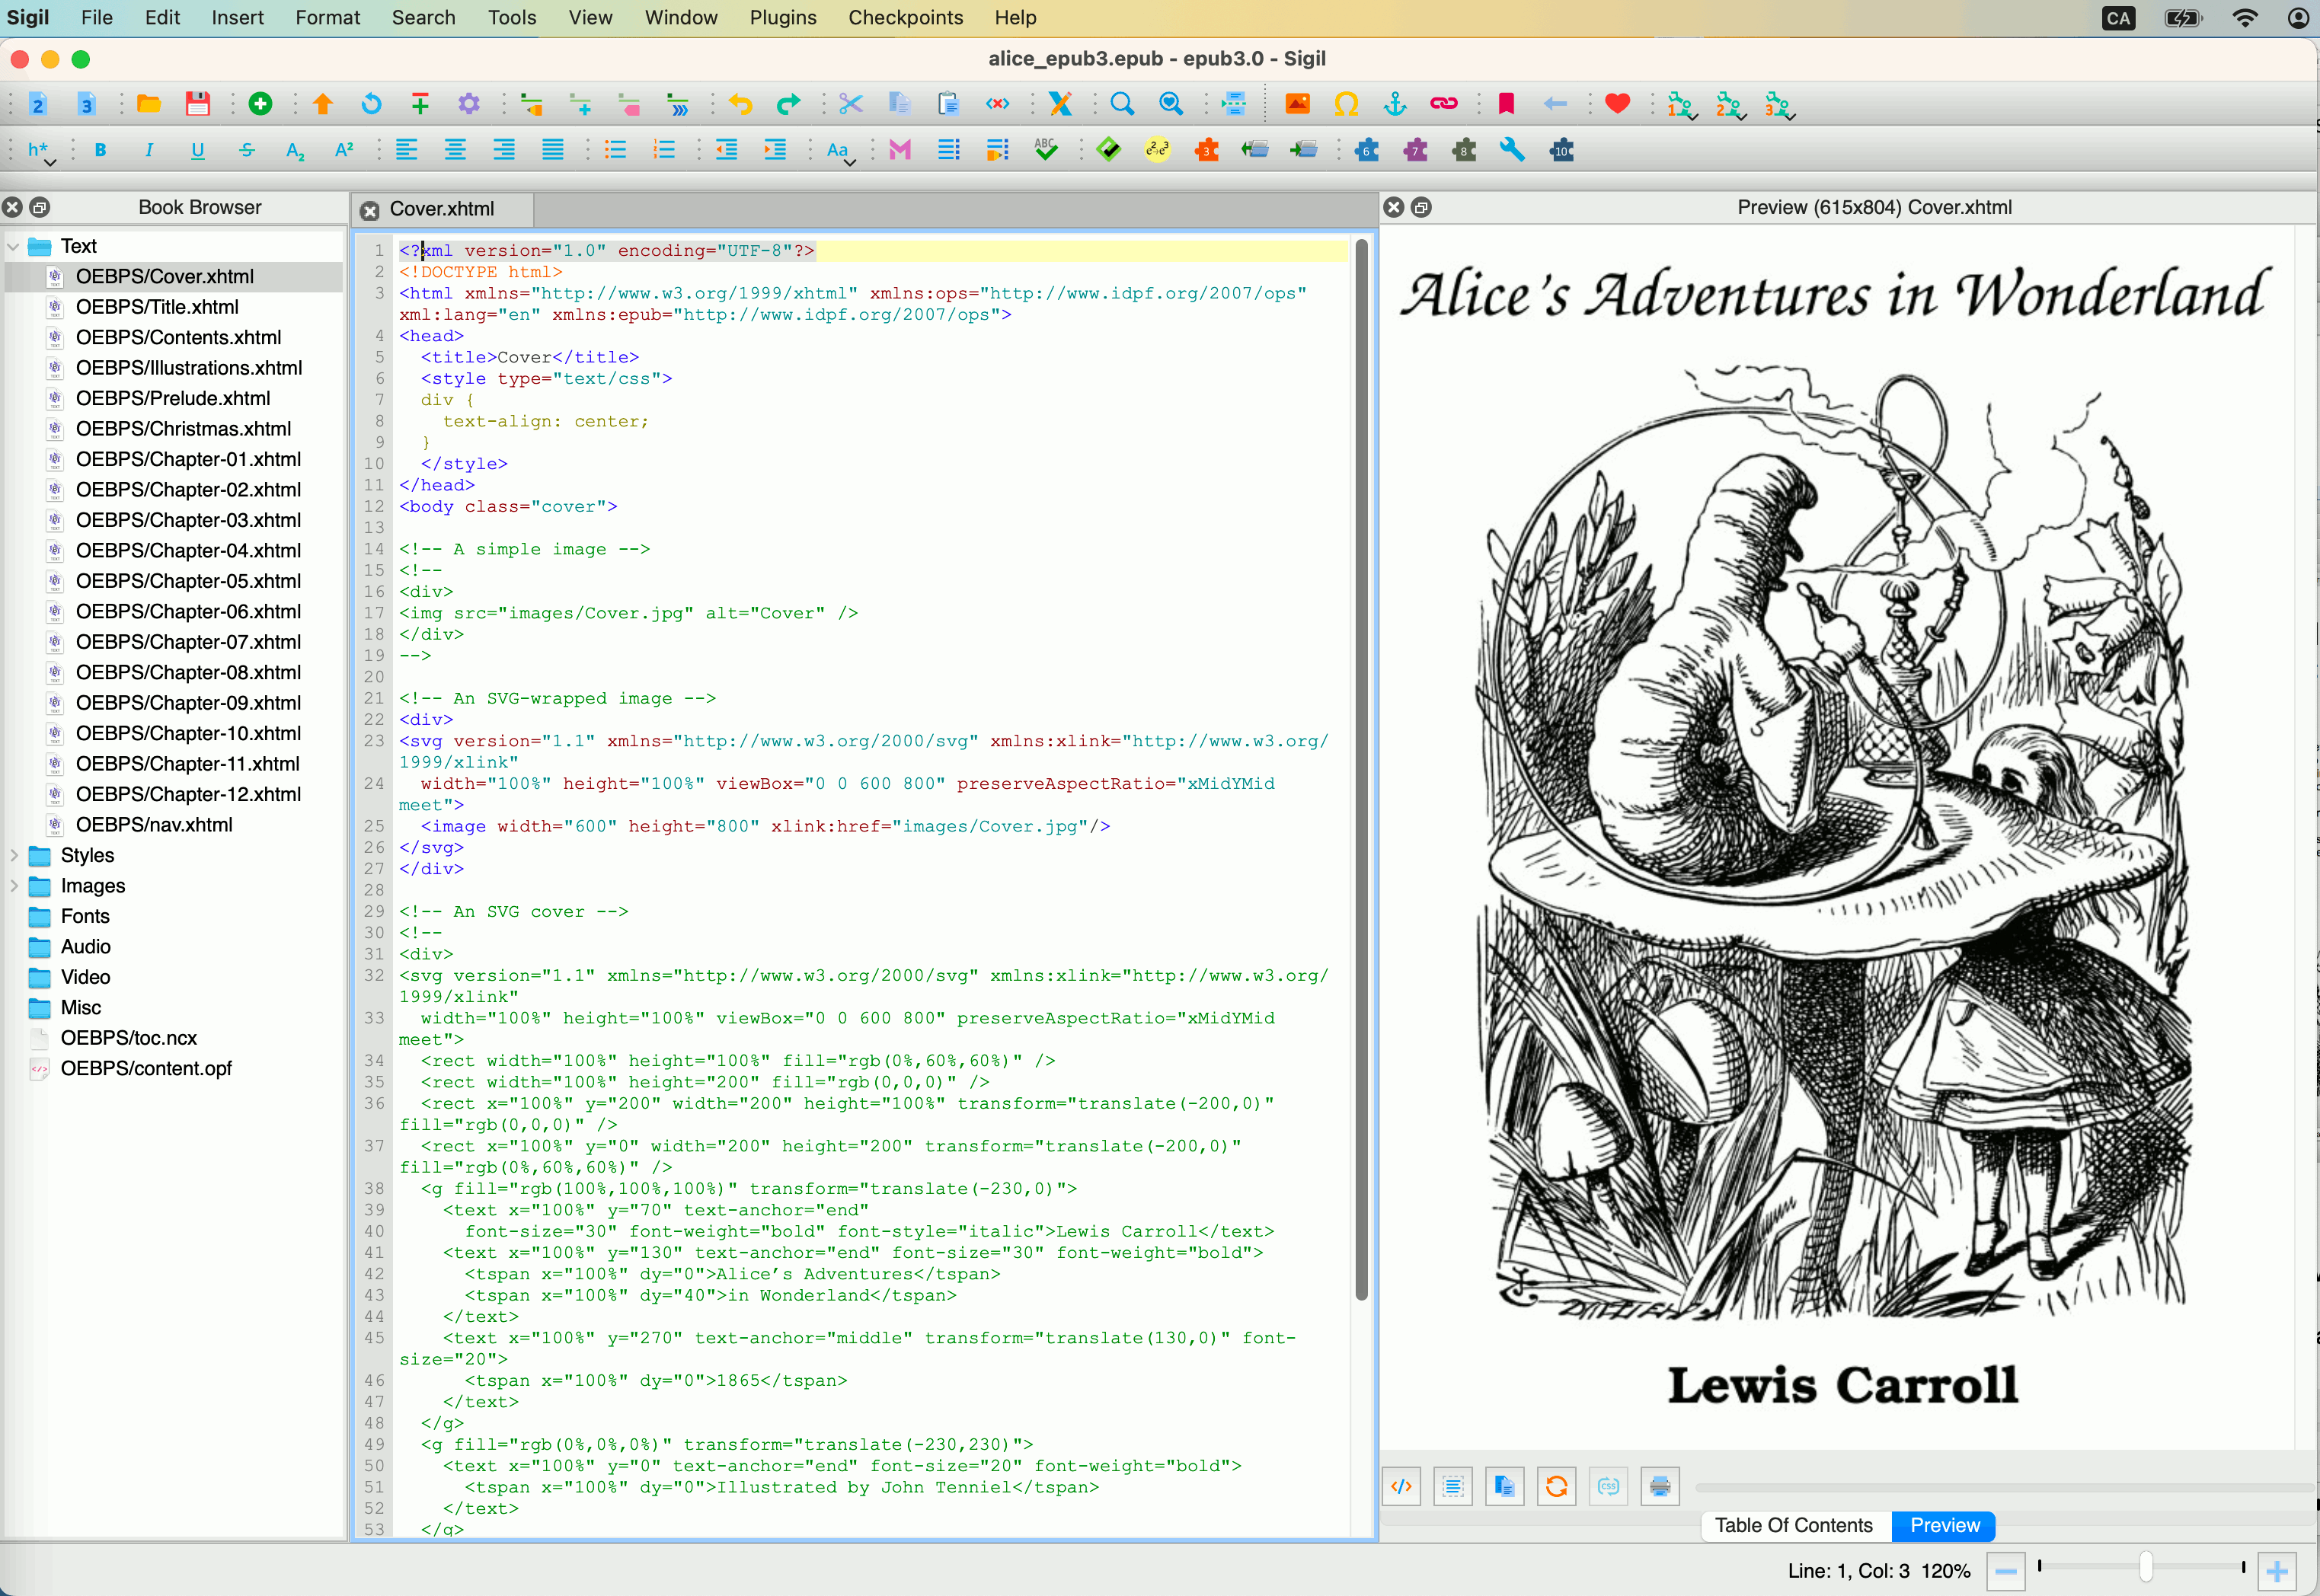2320x1596 pixels.
Task: Undo the last edit
Action: coord(740,104)
